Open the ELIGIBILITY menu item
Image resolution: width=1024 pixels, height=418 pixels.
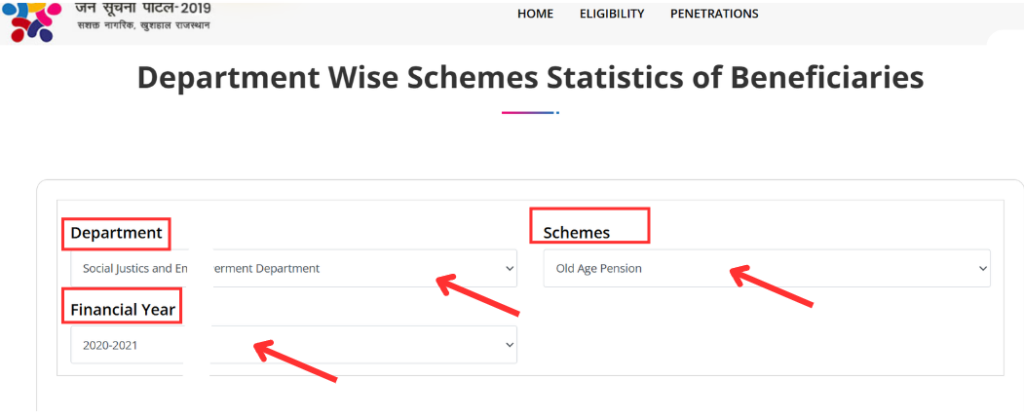coord(612,14)
